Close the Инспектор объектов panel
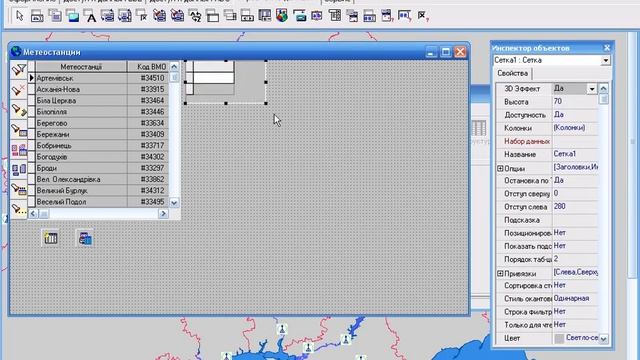Screen dimensions: 640x360 click(x=607, y=48)
